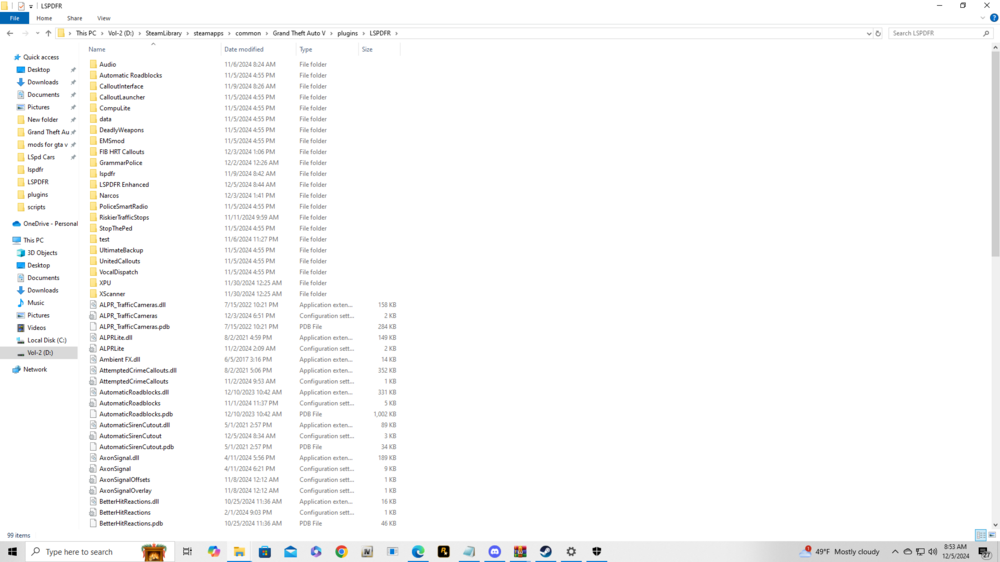Select AutomaticRoadblocks.pdb file
The image size is (1000, 562).
136,414
